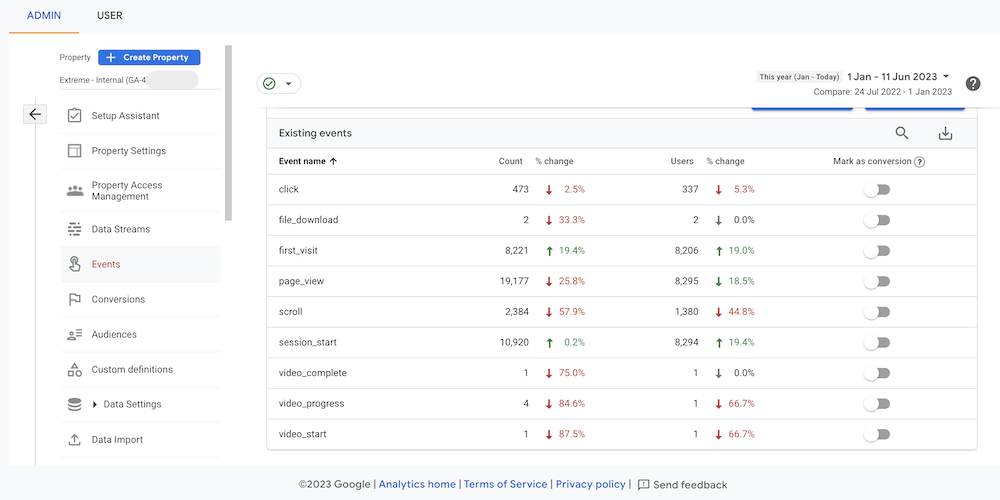Click the download events icon

pos(945,133)
